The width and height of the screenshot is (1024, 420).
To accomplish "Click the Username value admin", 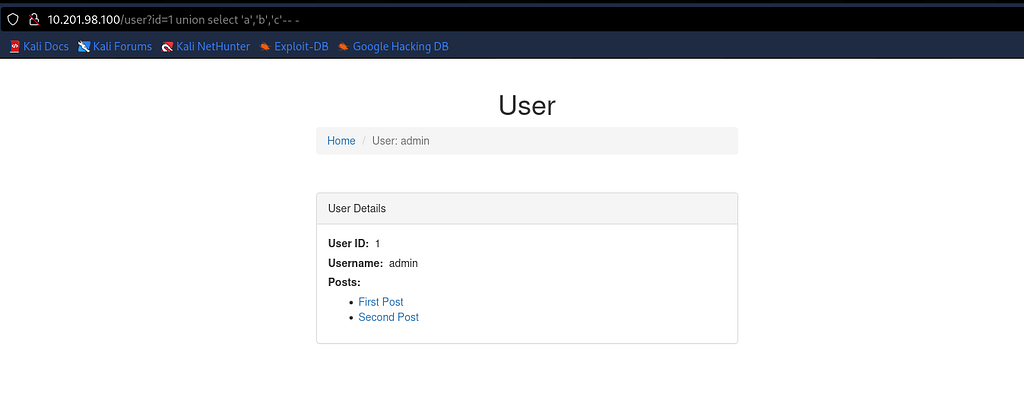I will [403, 263].
